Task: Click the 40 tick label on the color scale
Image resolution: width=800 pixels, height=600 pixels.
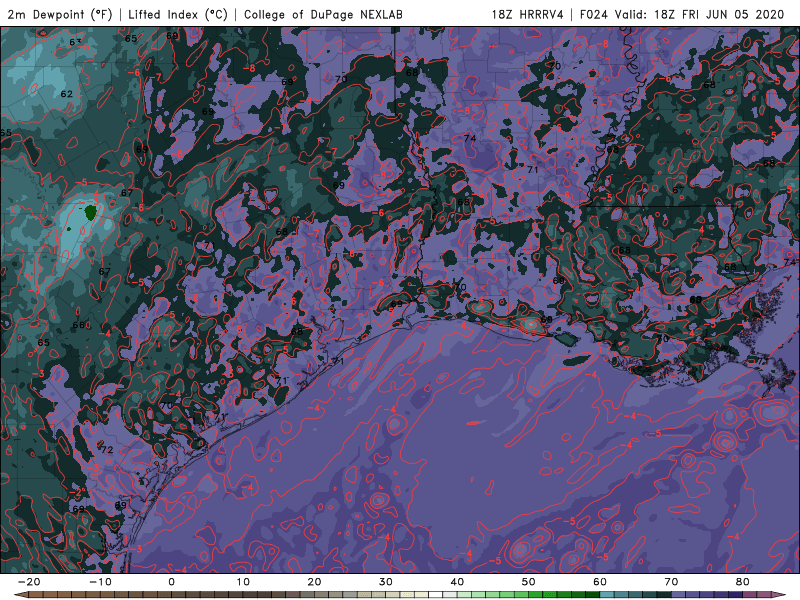Action: click(457, 582)
